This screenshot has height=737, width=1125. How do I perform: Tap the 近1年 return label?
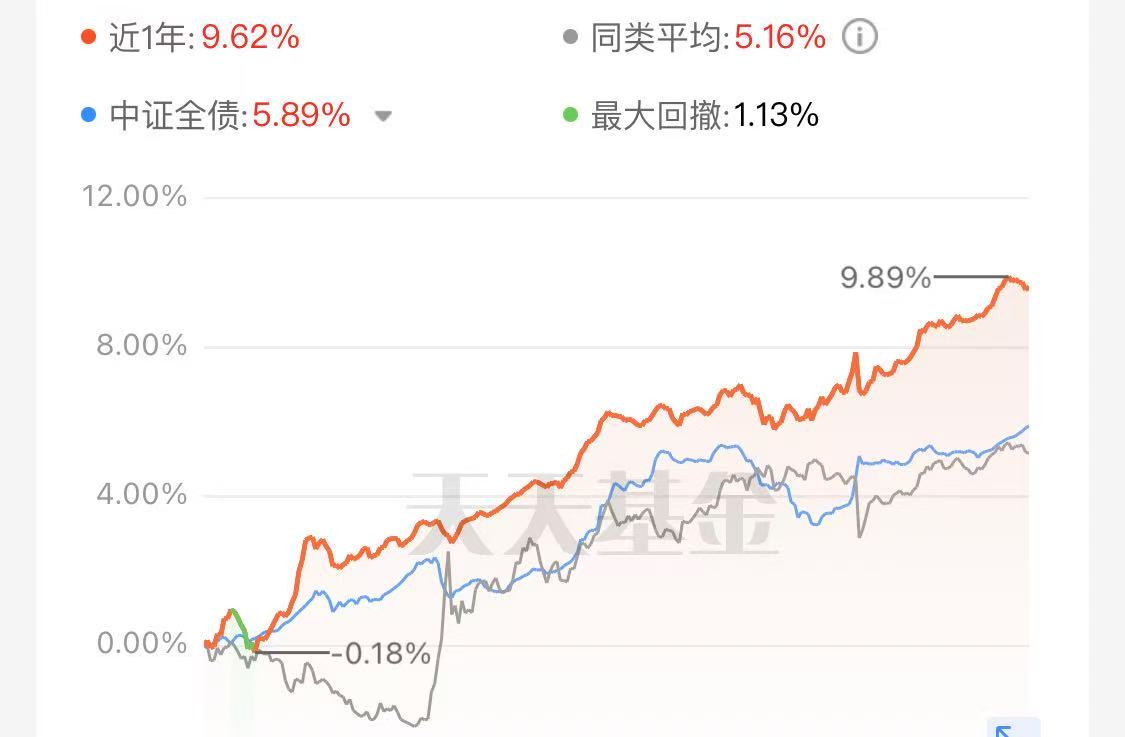pyautogui.click(x=151, y=37)
